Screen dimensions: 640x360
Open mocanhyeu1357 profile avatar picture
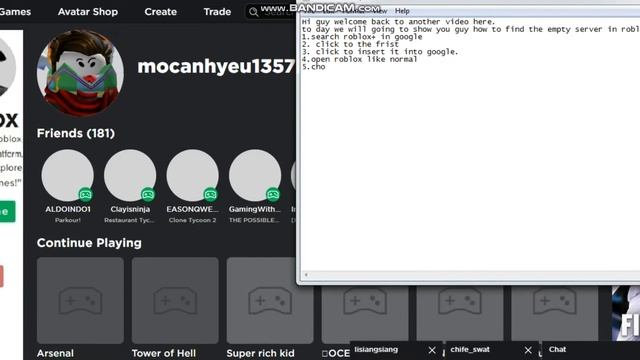80,73
